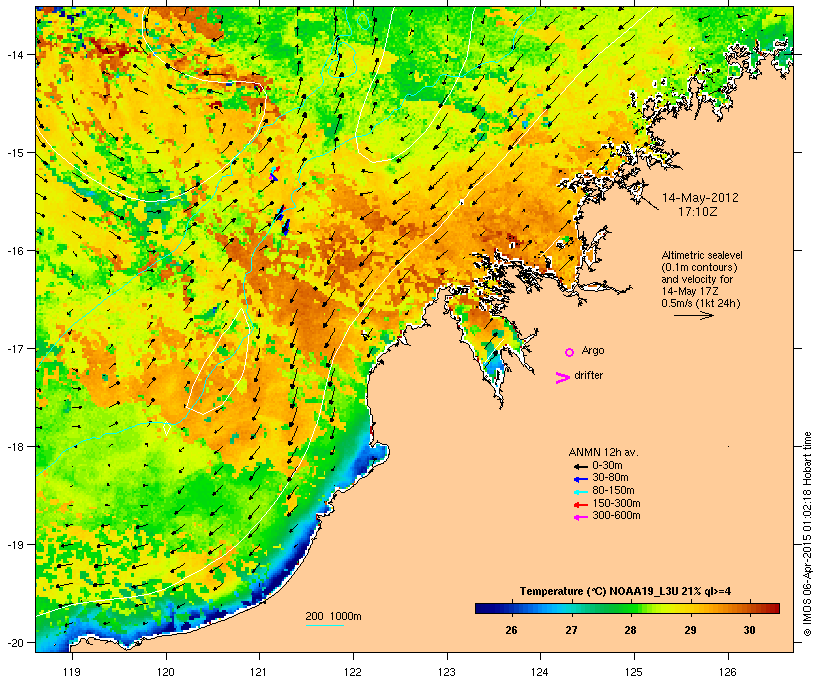This screenshot has height=680, width=820.
Task: Click 'and velocity for' text line
Action: pyautogui.click(x=697, y=279)
